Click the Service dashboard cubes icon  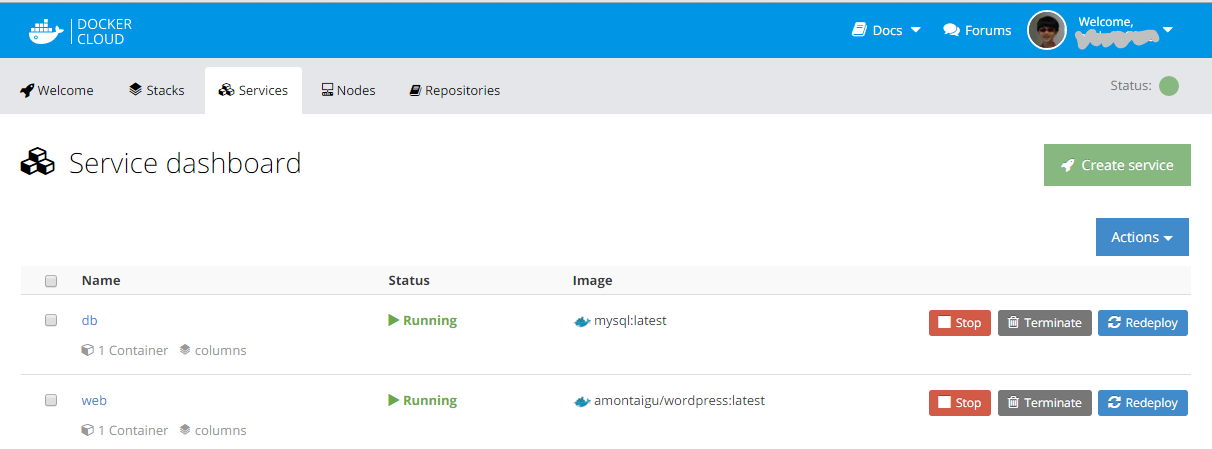[x=38, y=163]
